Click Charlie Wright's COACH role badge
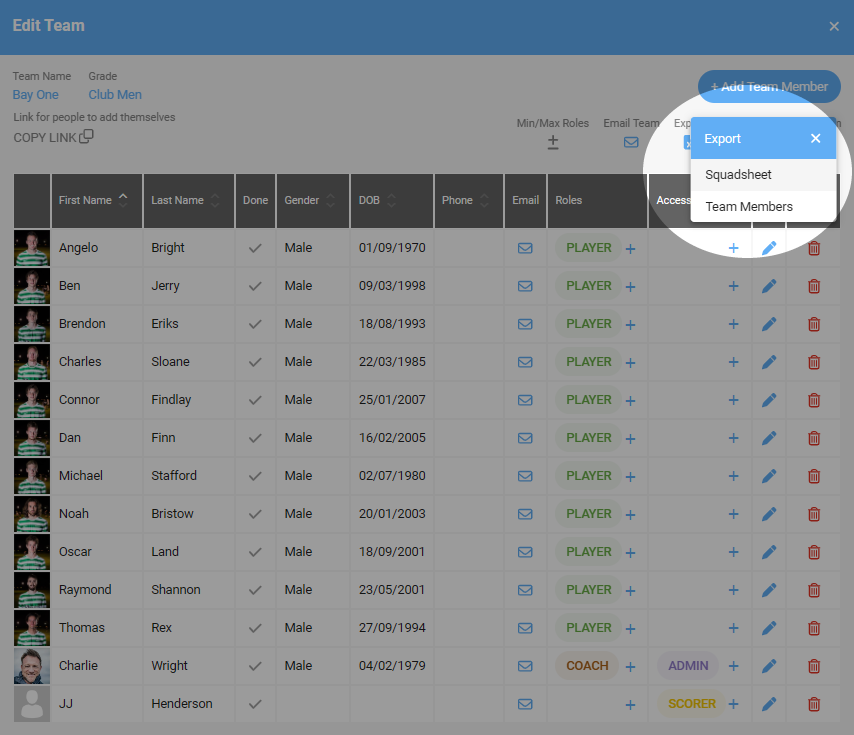This screenshot has height=735, width=854. pyautogui.click(x=587, y=666)
